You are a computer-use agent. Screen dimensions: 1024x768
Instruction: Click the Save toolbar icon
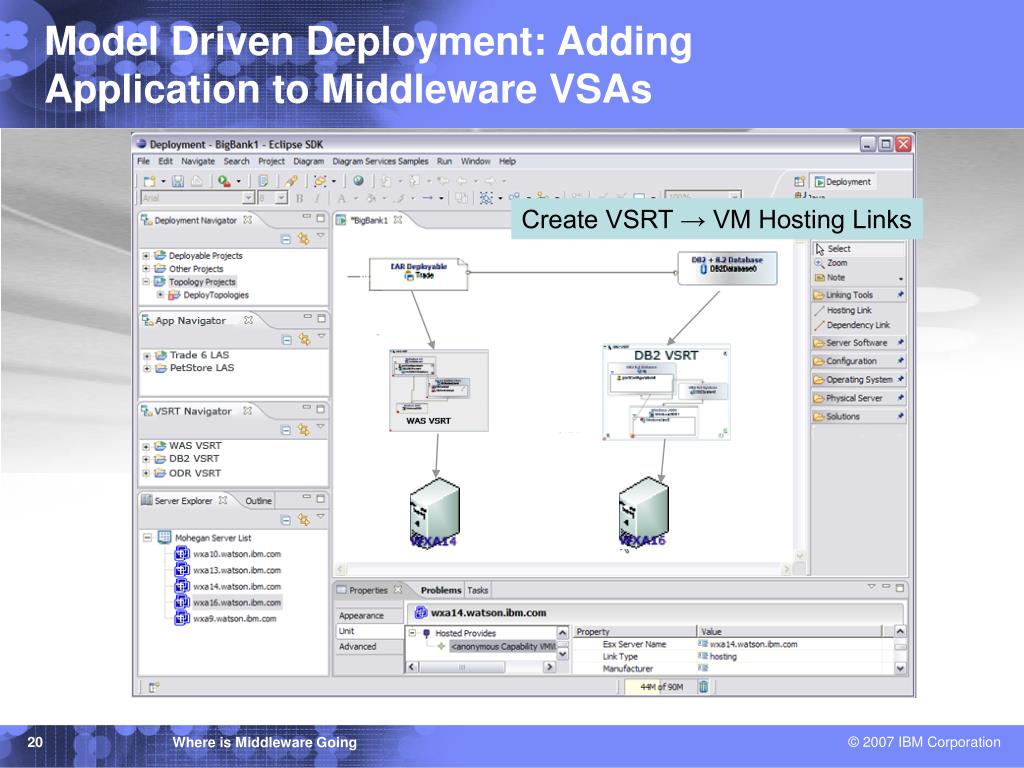tap(178, 181)
